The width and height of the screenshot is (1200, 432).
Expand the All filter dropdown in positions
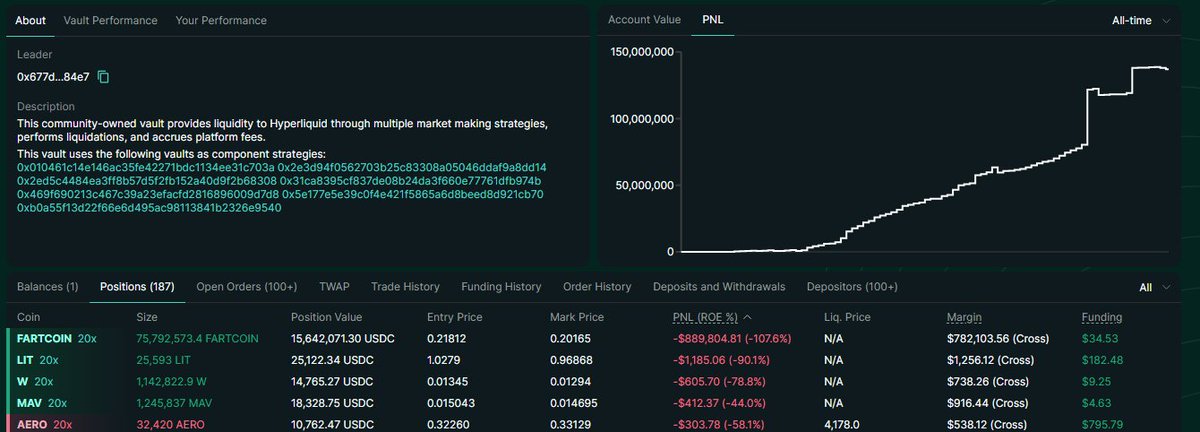(1154, 287)
